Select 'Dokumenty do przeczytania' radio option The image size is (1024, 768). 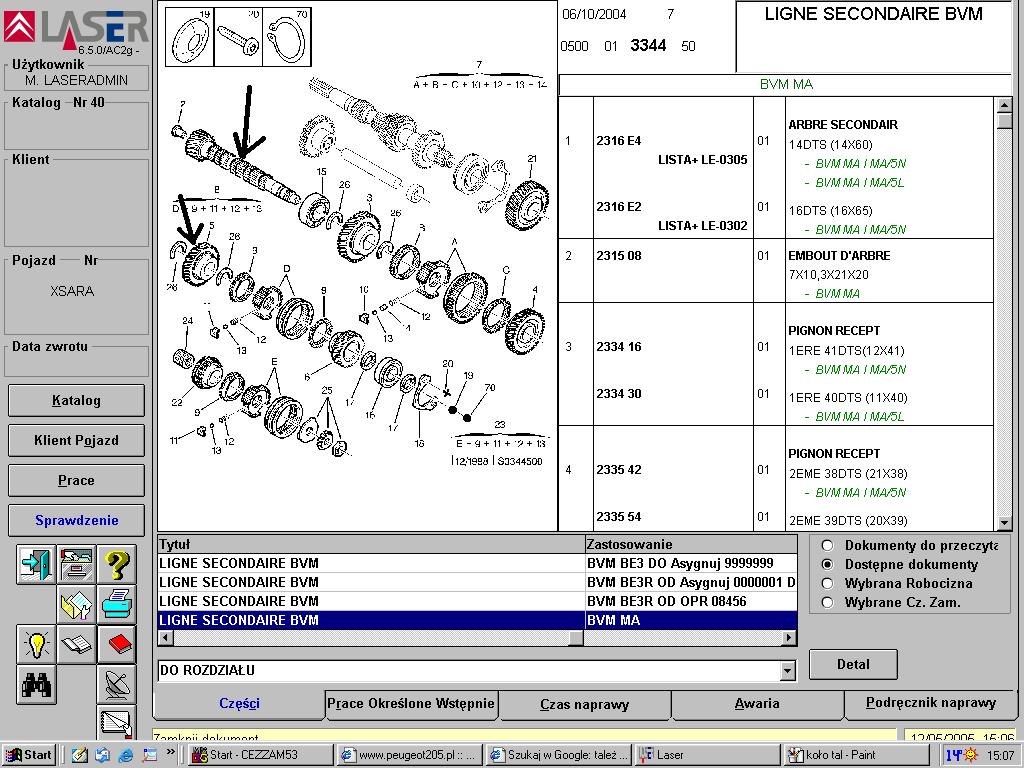pos(827,546)
